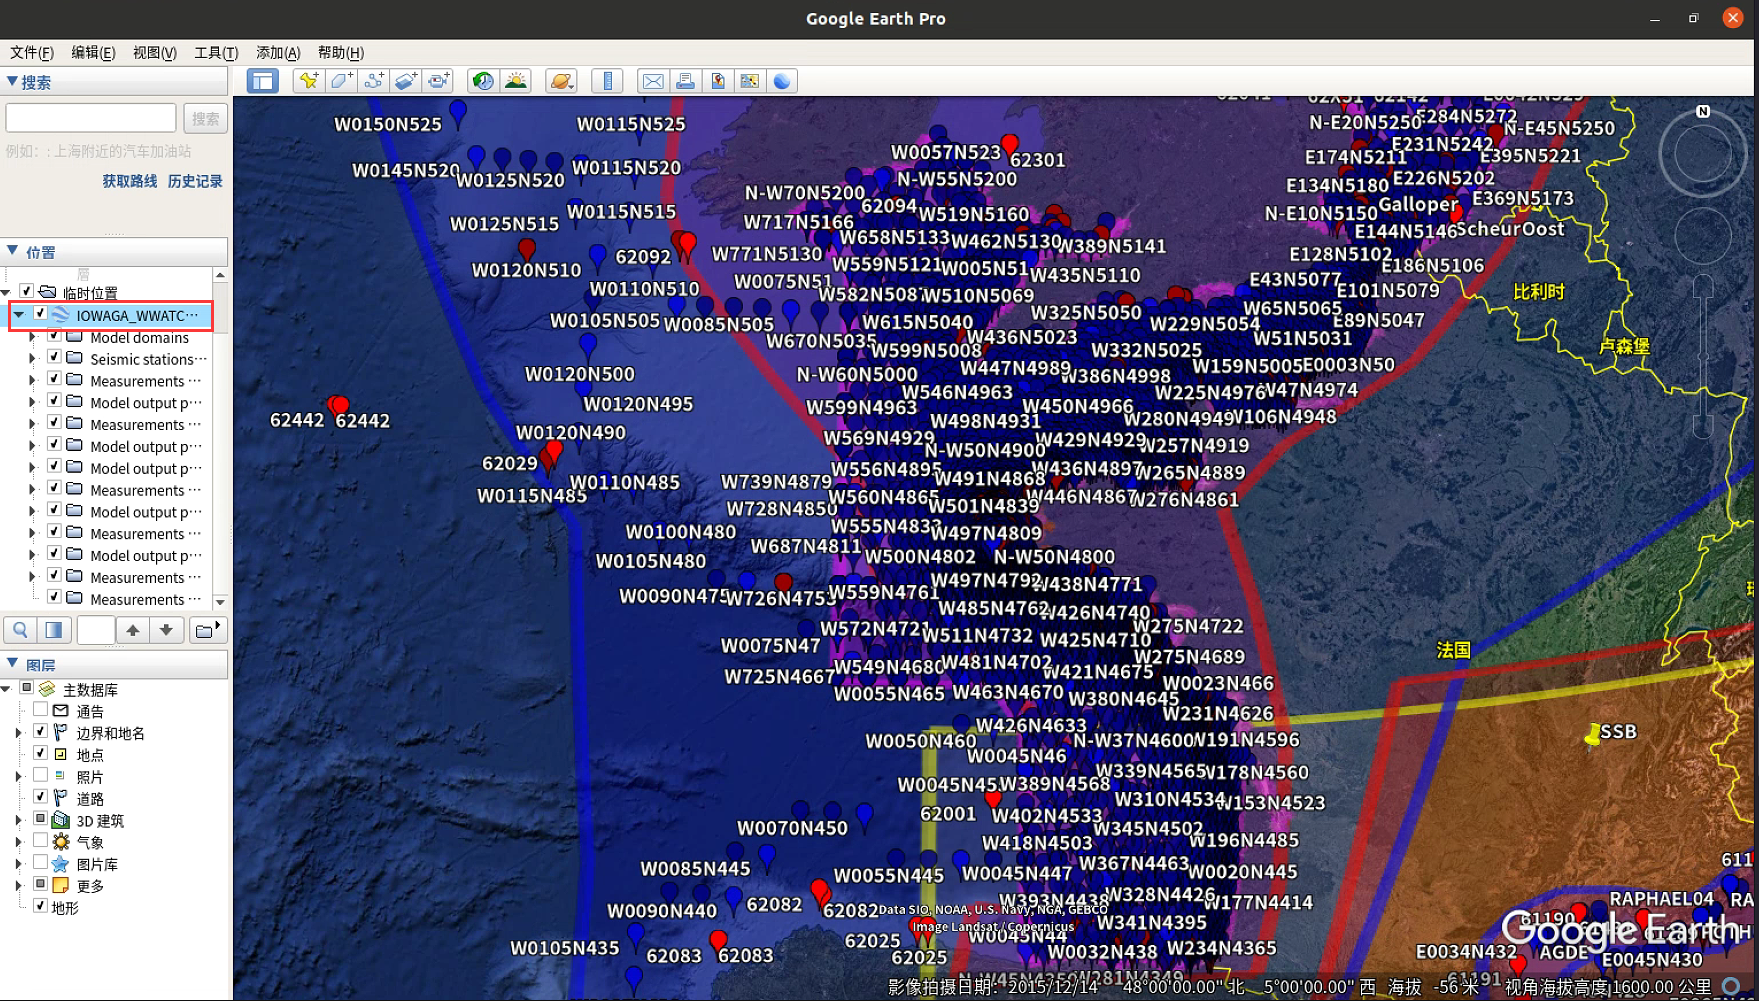Screen dimensions: 1759x1001
Task: Click View in Google Maps icon
Action: click(x=749, y=81)
